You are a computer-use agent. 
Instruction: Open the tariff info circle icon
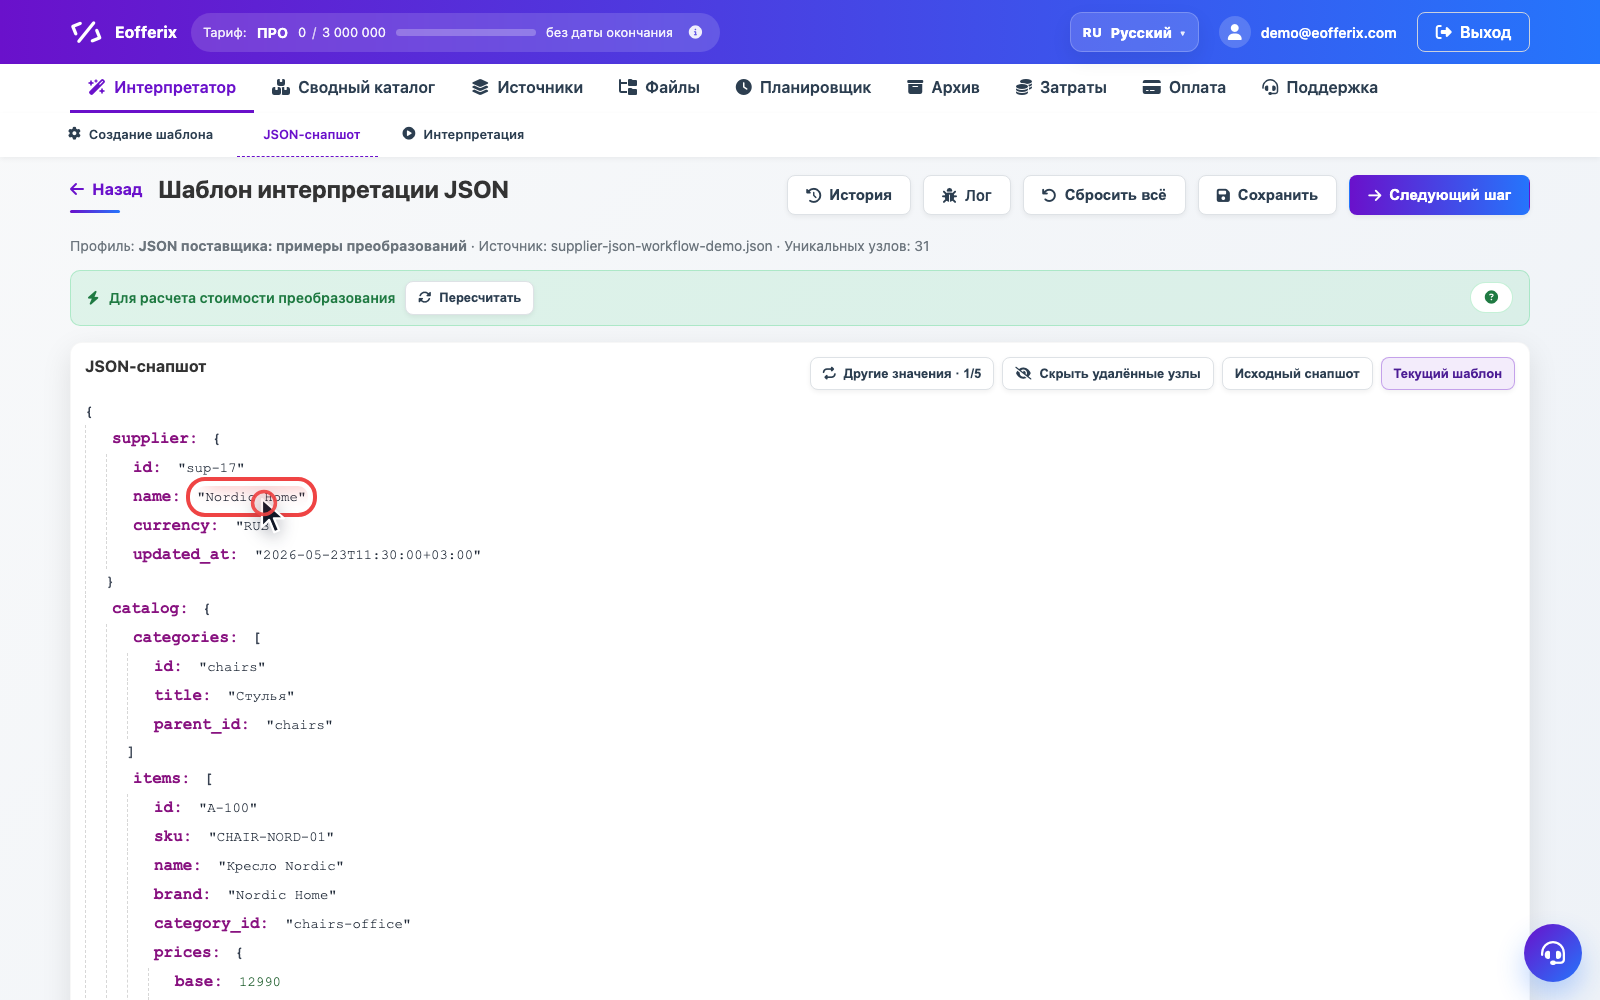[x=696, y=32]
